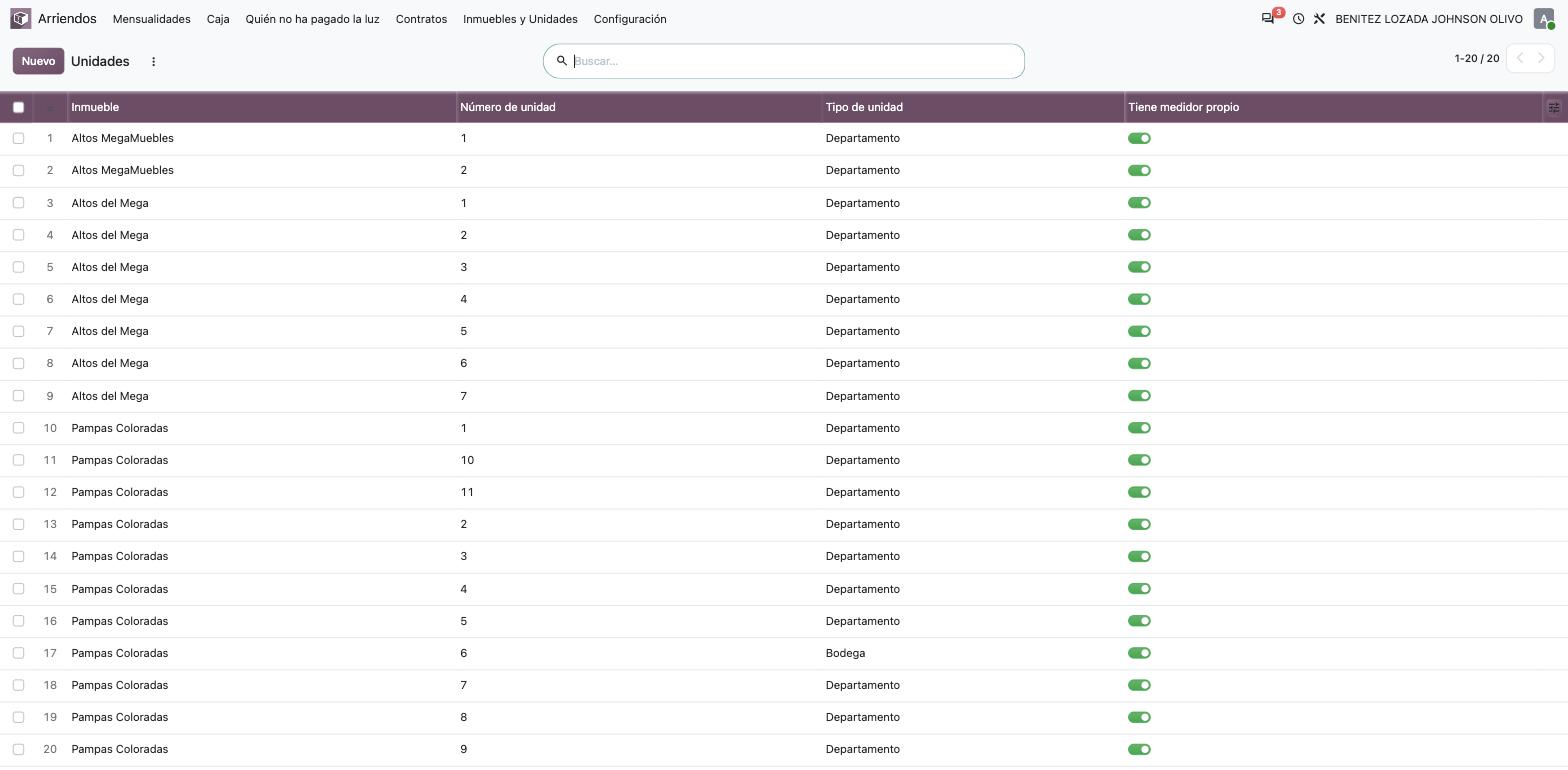Viewport: 1568px width, 770px height.
Task: Open the user avatar menu
Action: (1544, 19)
